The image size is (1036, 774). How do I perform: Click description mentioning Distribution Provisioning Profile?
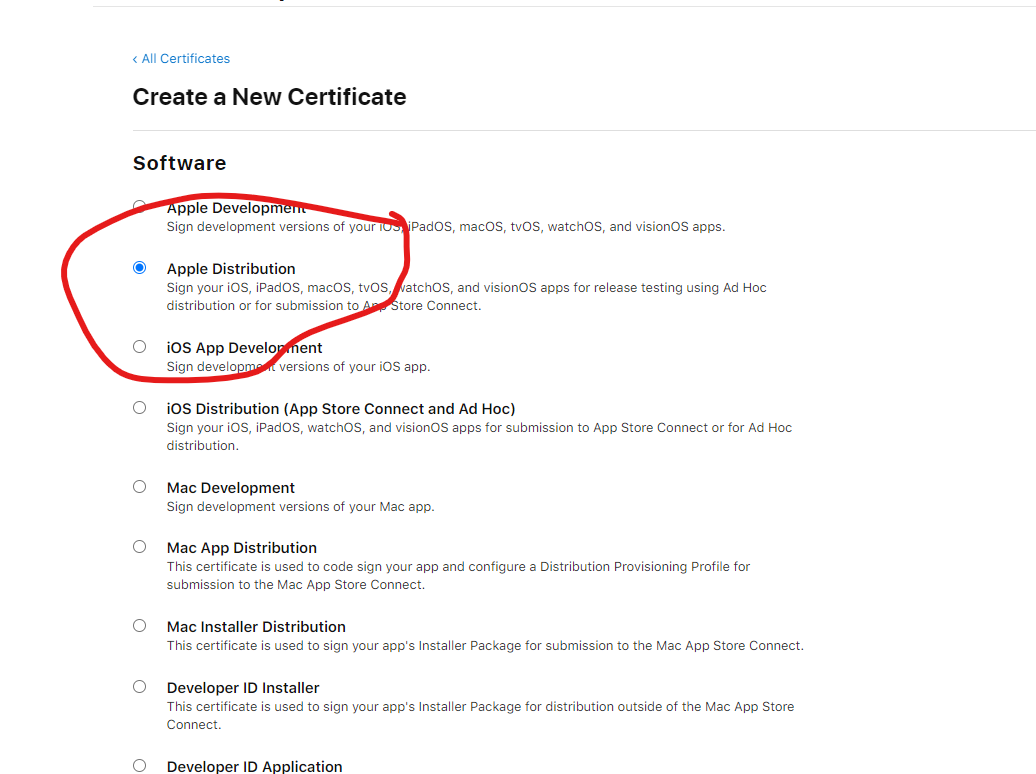coord(459,576)
